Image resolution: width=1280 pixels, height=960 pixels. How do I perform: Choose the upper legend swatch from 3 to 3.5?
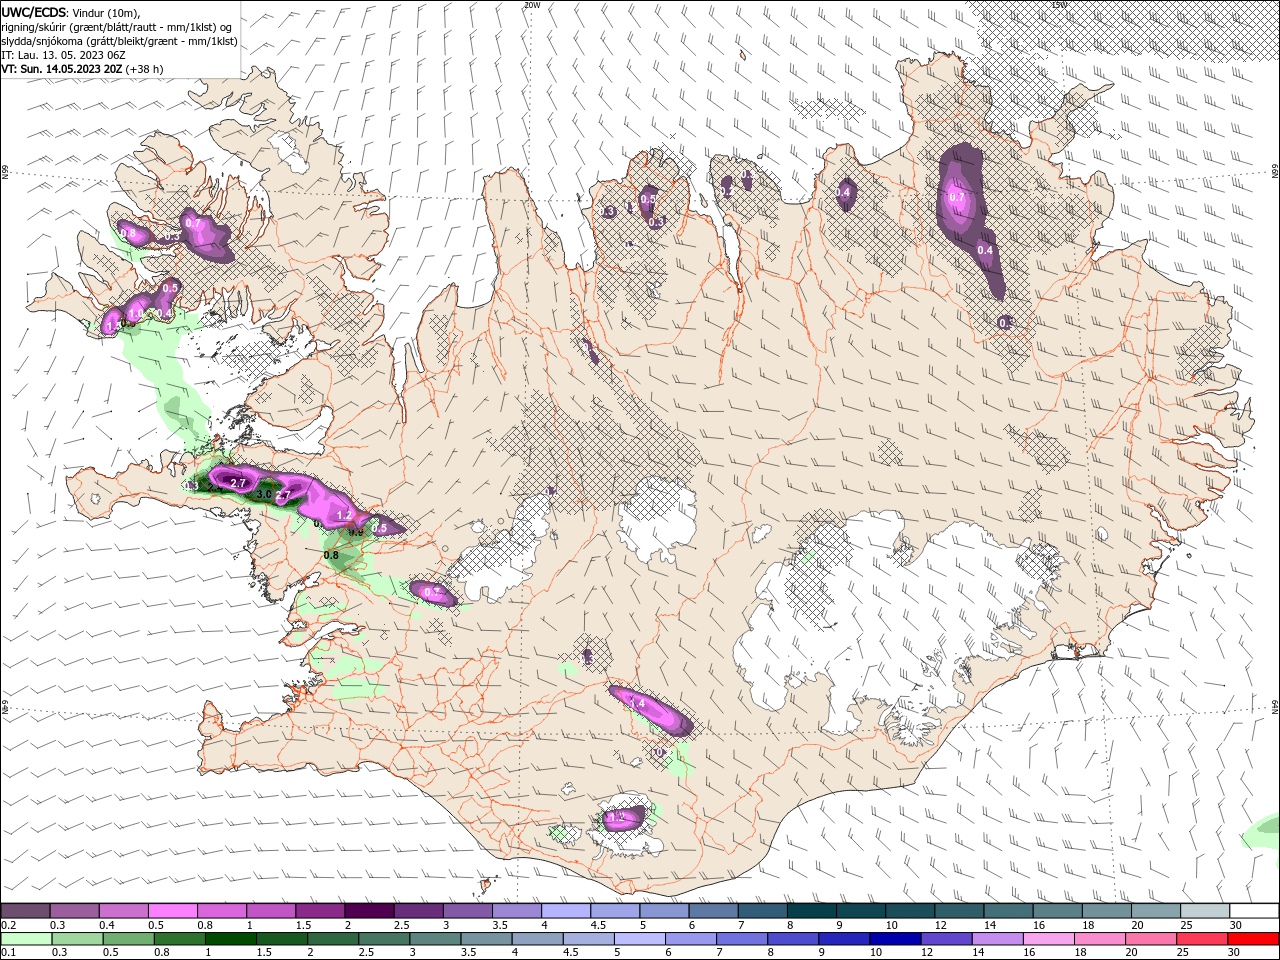468,911
